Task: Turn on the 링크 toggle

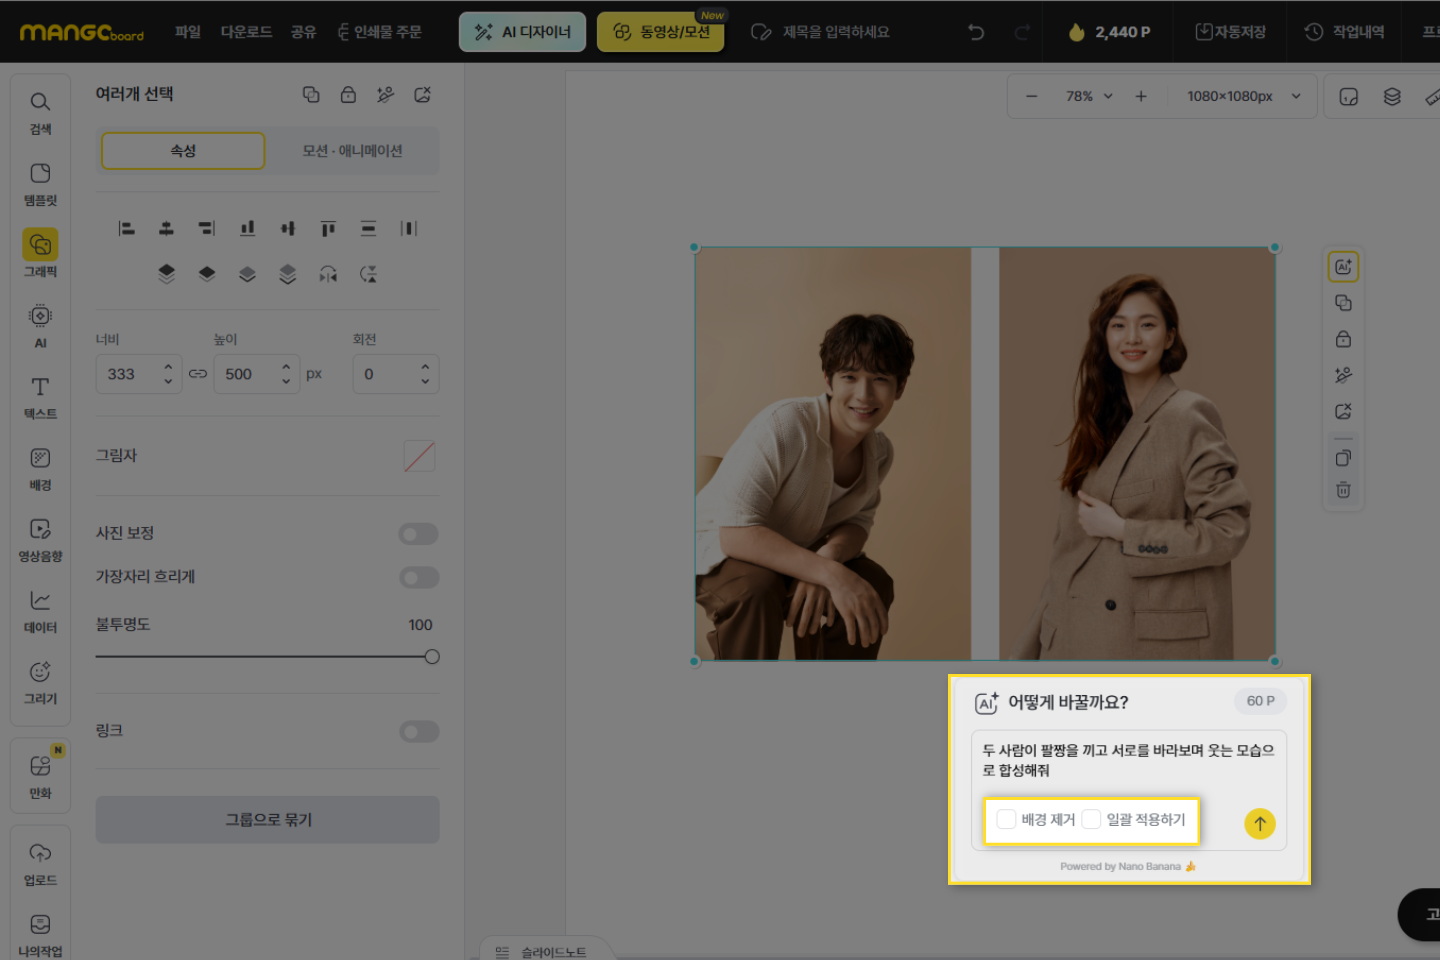Action: tap(419, 732)
